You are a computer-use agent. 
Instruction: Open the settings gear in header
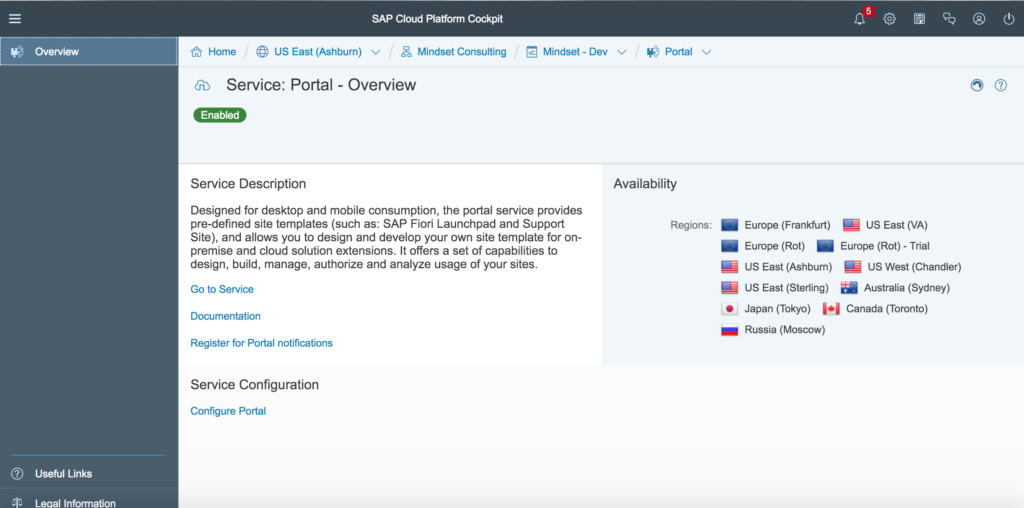(x=889, y=19)
